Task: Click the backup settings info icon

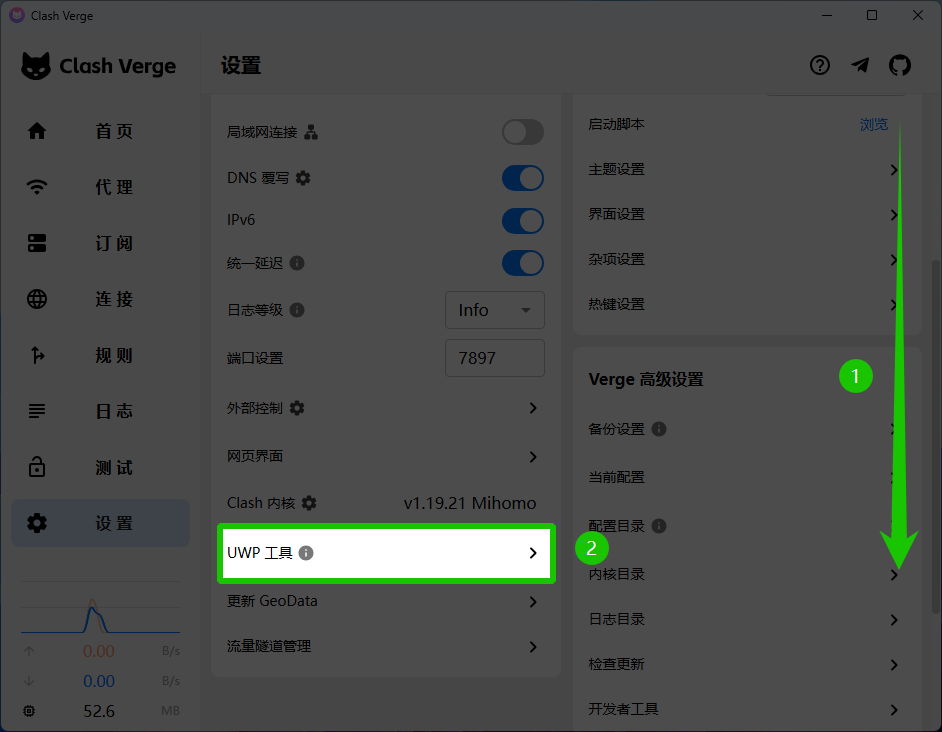Action: [x=659, y=429]
